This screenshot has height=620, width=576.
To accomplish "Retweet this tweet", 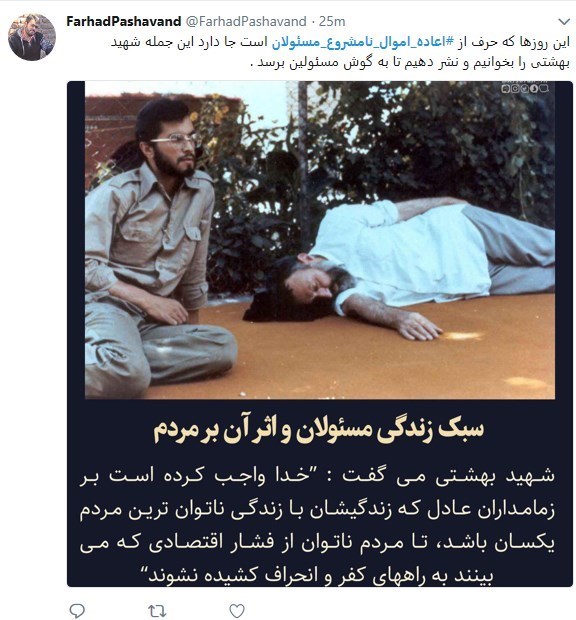I will (x=157, y=611).
